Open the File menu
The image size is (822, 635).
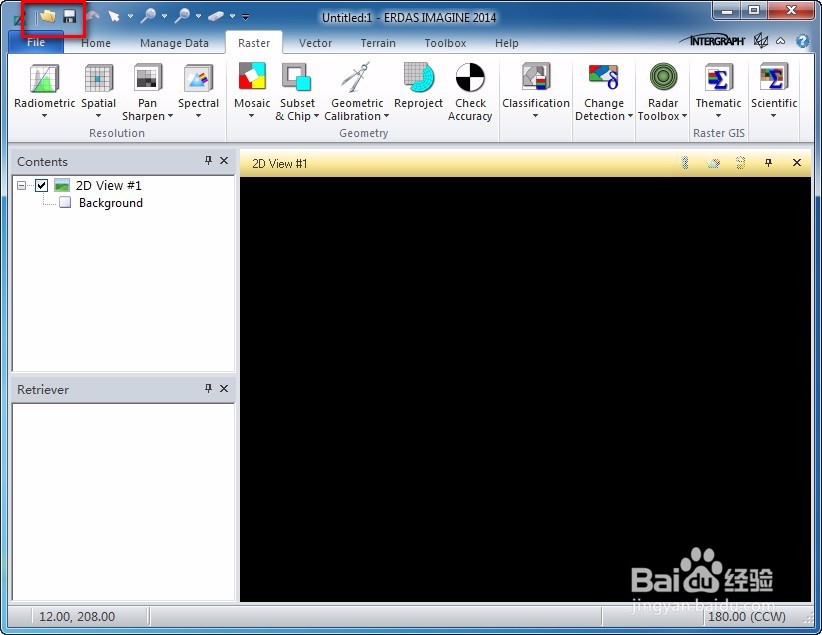[x=36, y=42]
